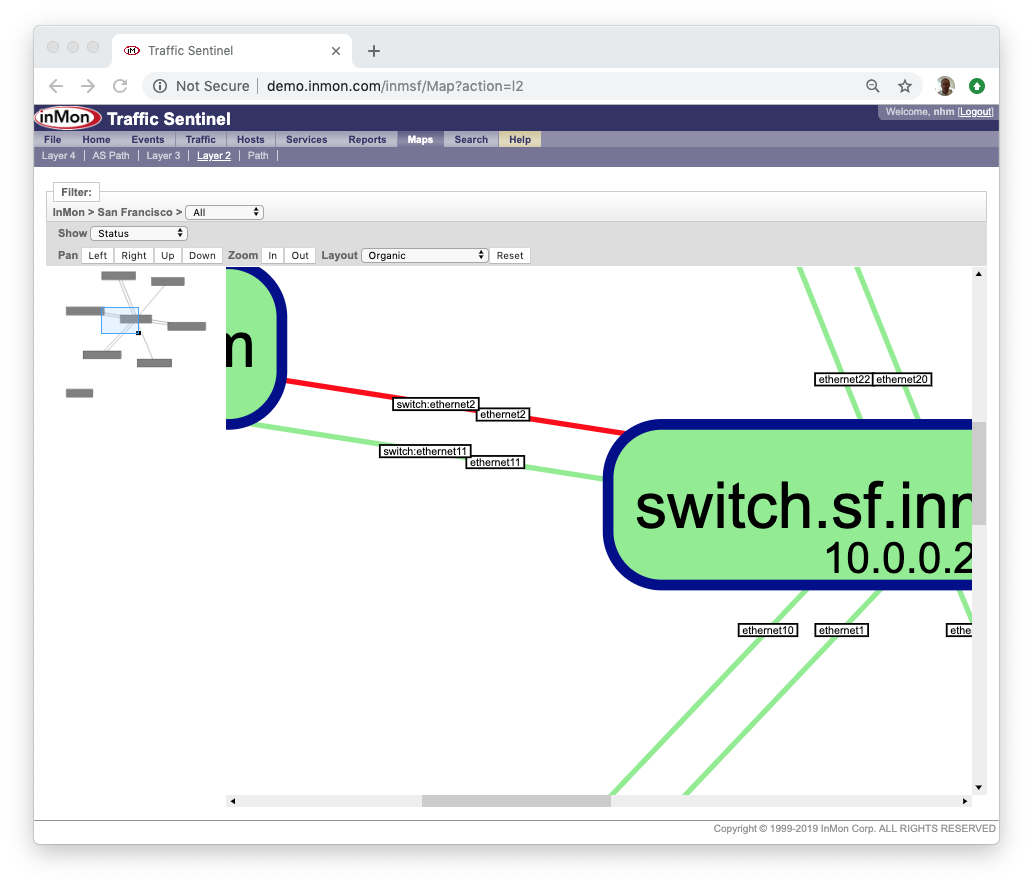Pan the map Left
Screen dimensions: 1033x886
coord(98,256)
